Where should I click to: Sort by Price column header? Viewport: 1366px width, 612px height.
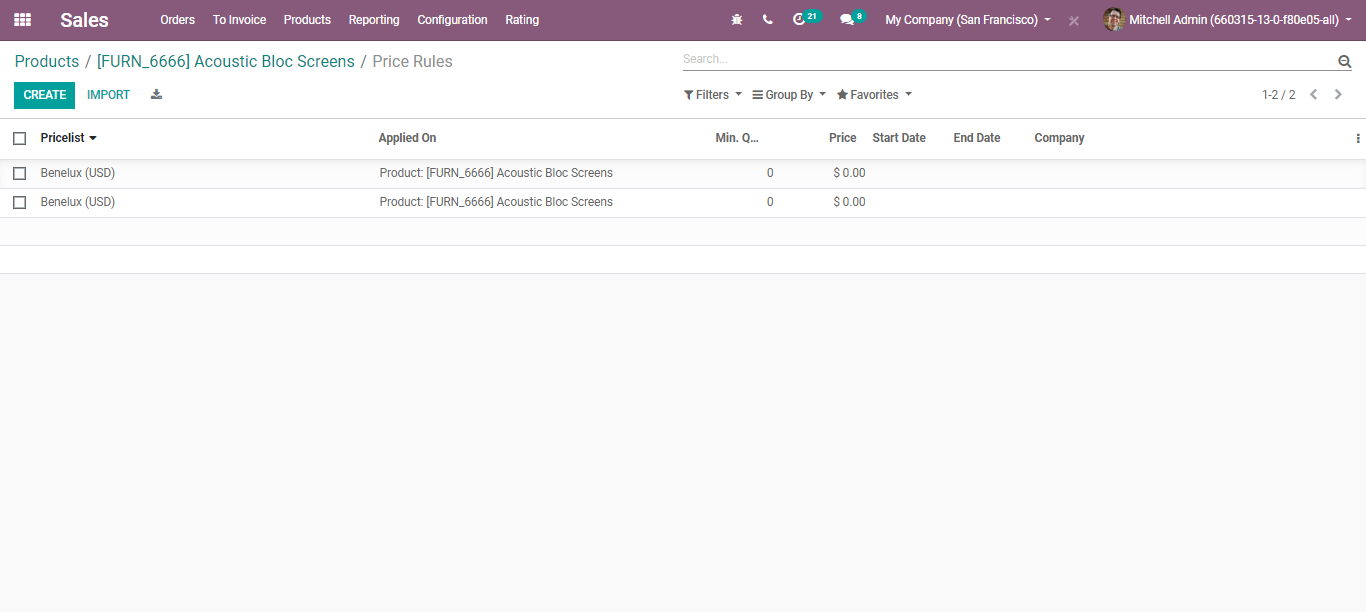coord(842,138)
